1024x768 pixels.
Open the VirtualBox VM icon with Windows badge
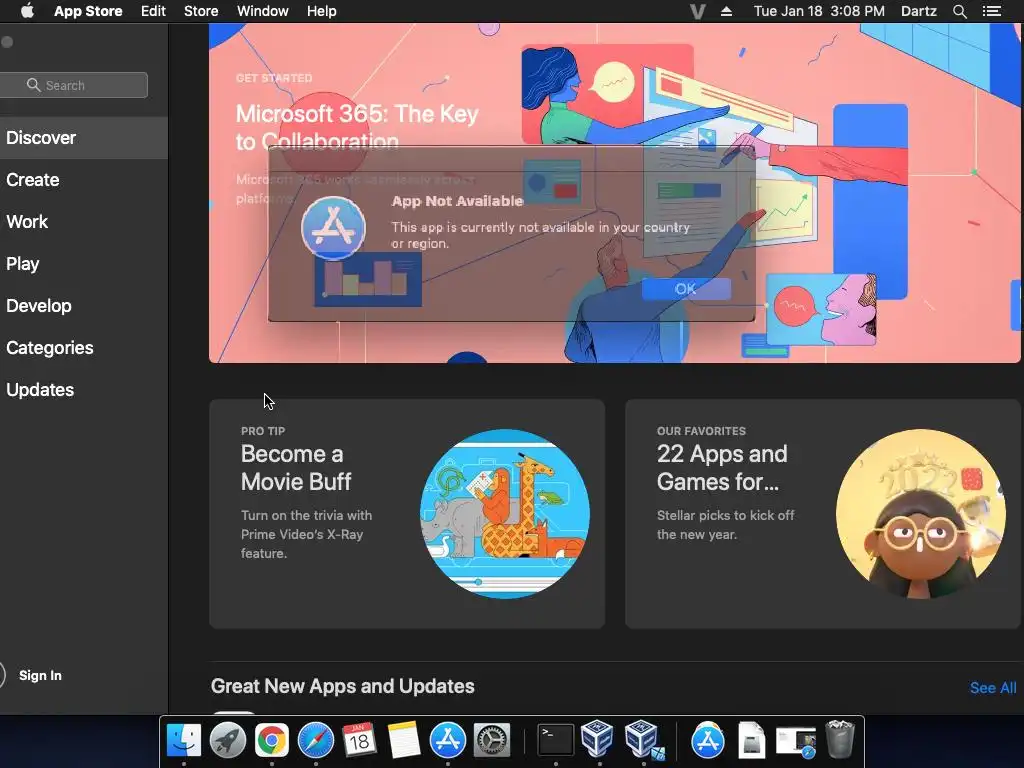[643, 740]
